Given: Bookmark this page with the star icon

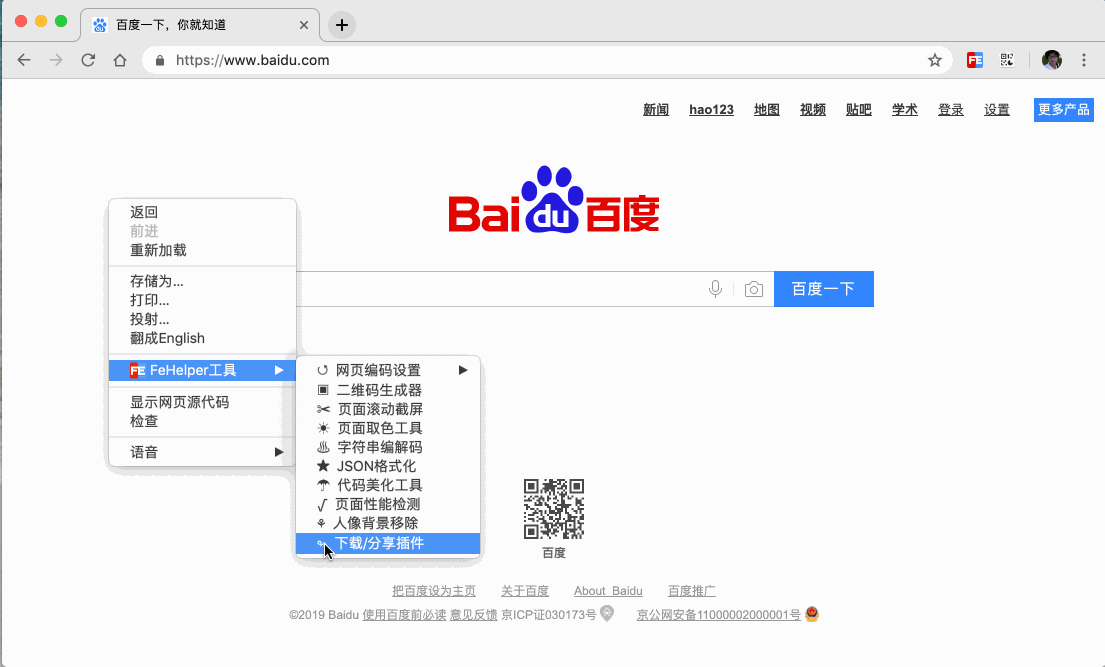Looking at the screenshot, I should pos(934,60).
